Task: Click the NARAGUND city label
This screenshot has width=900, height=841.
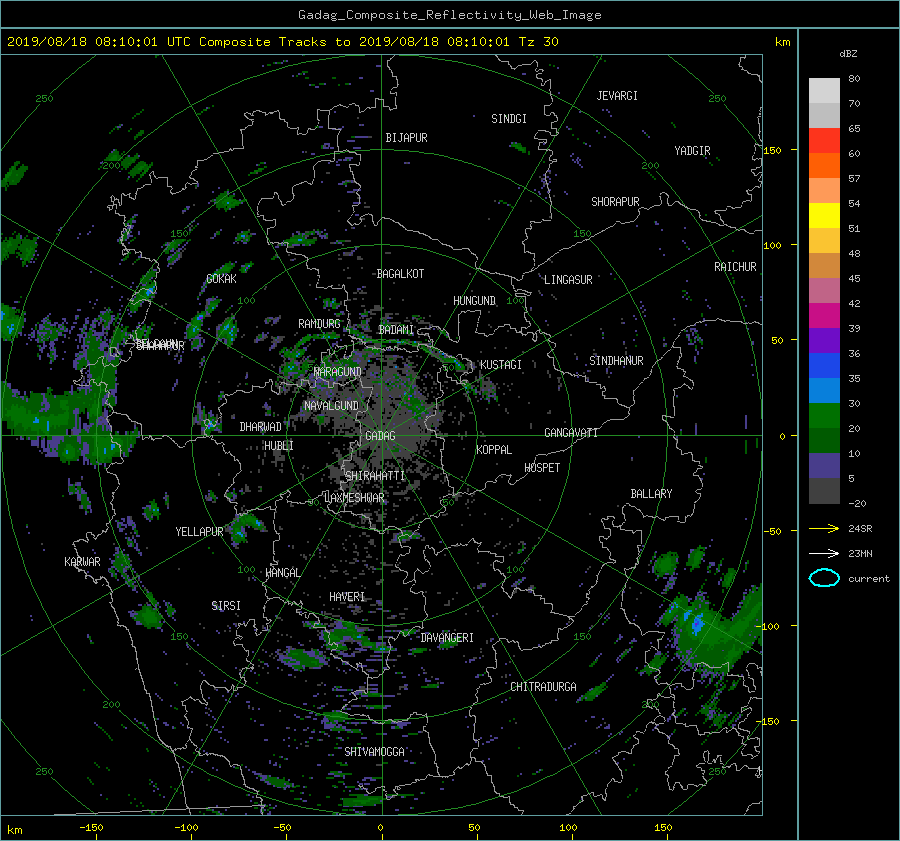Action: [338, 372]
